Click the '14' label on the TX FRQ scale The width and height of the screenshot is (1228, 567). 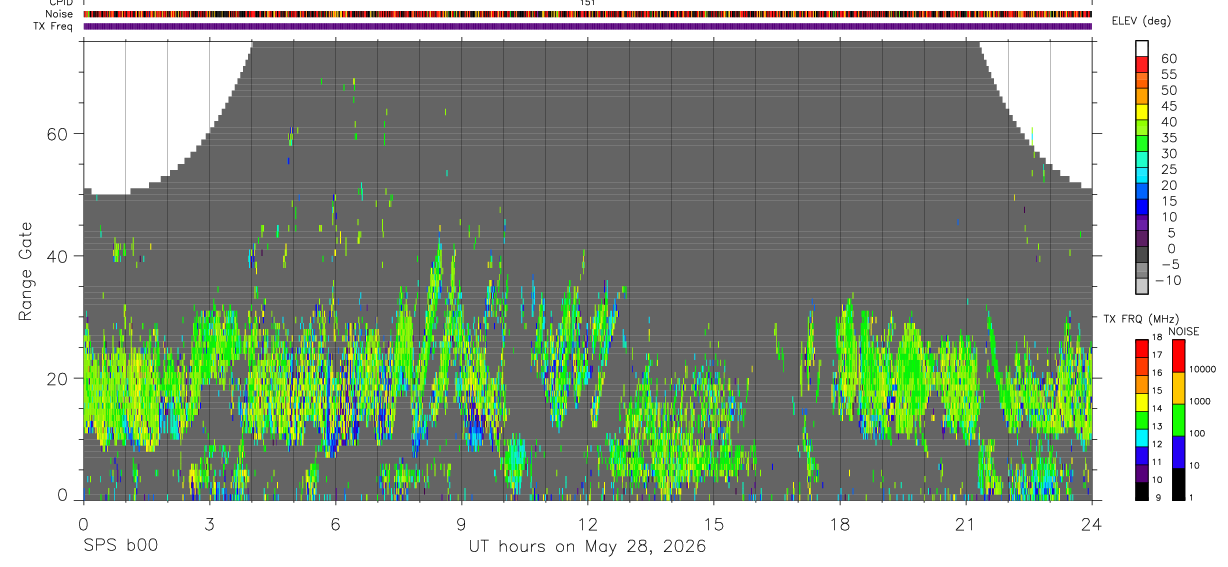1158,409
